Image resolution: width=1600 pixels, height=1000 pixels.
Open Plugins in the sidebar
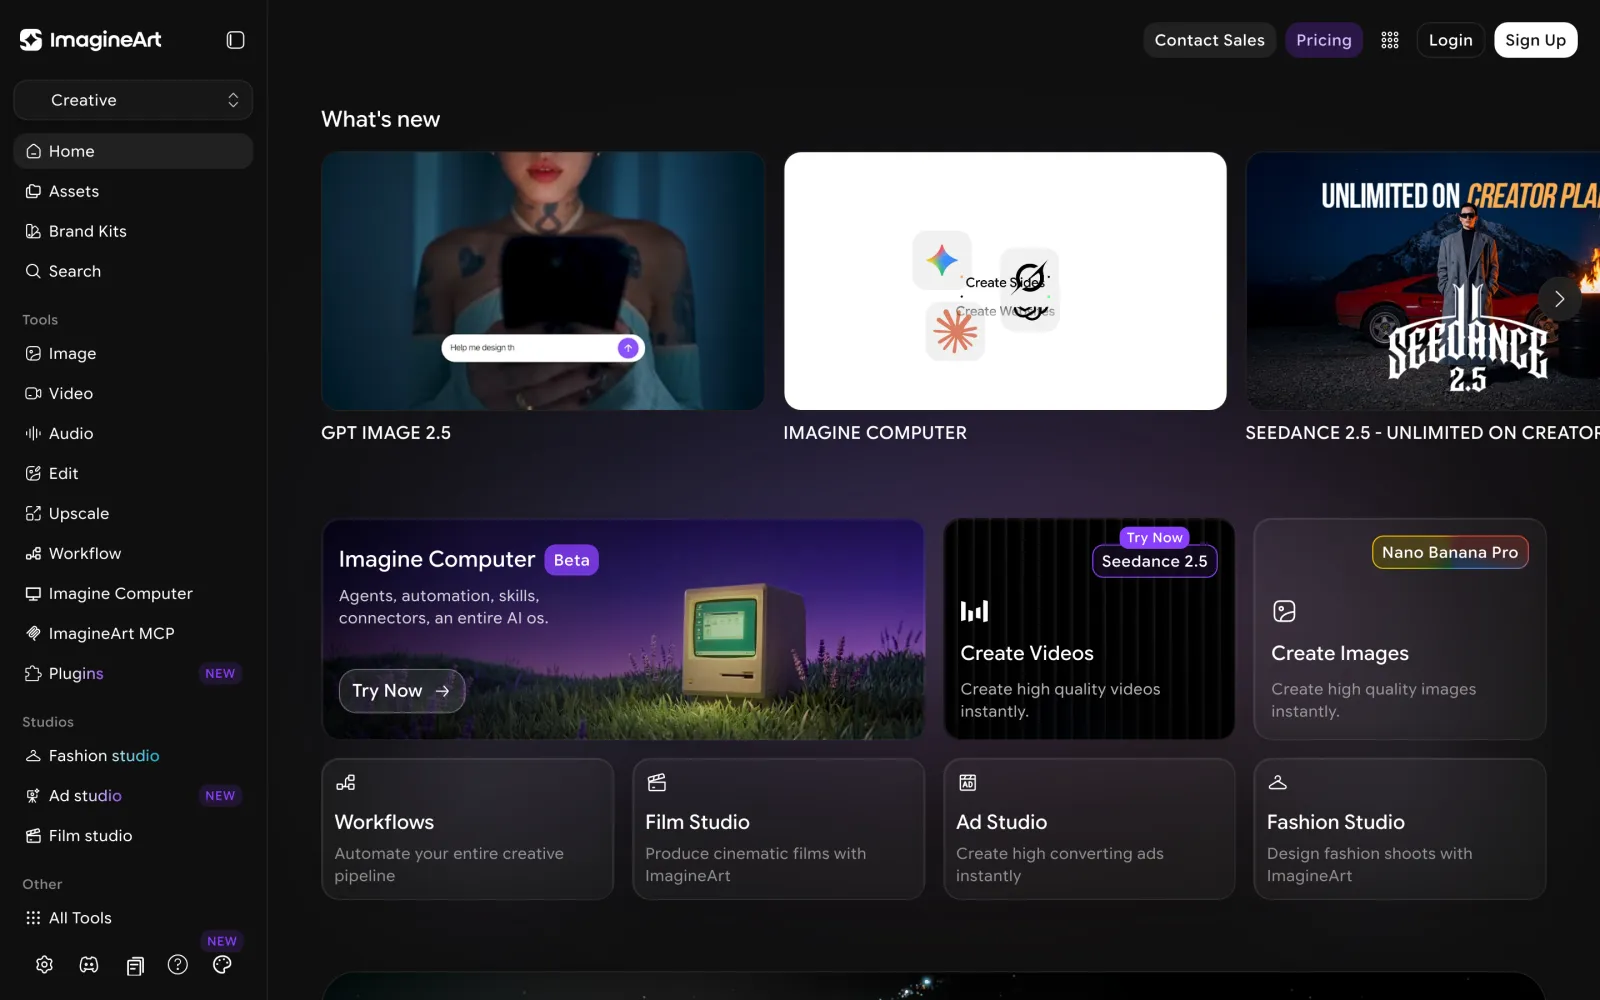click(133, 674)
